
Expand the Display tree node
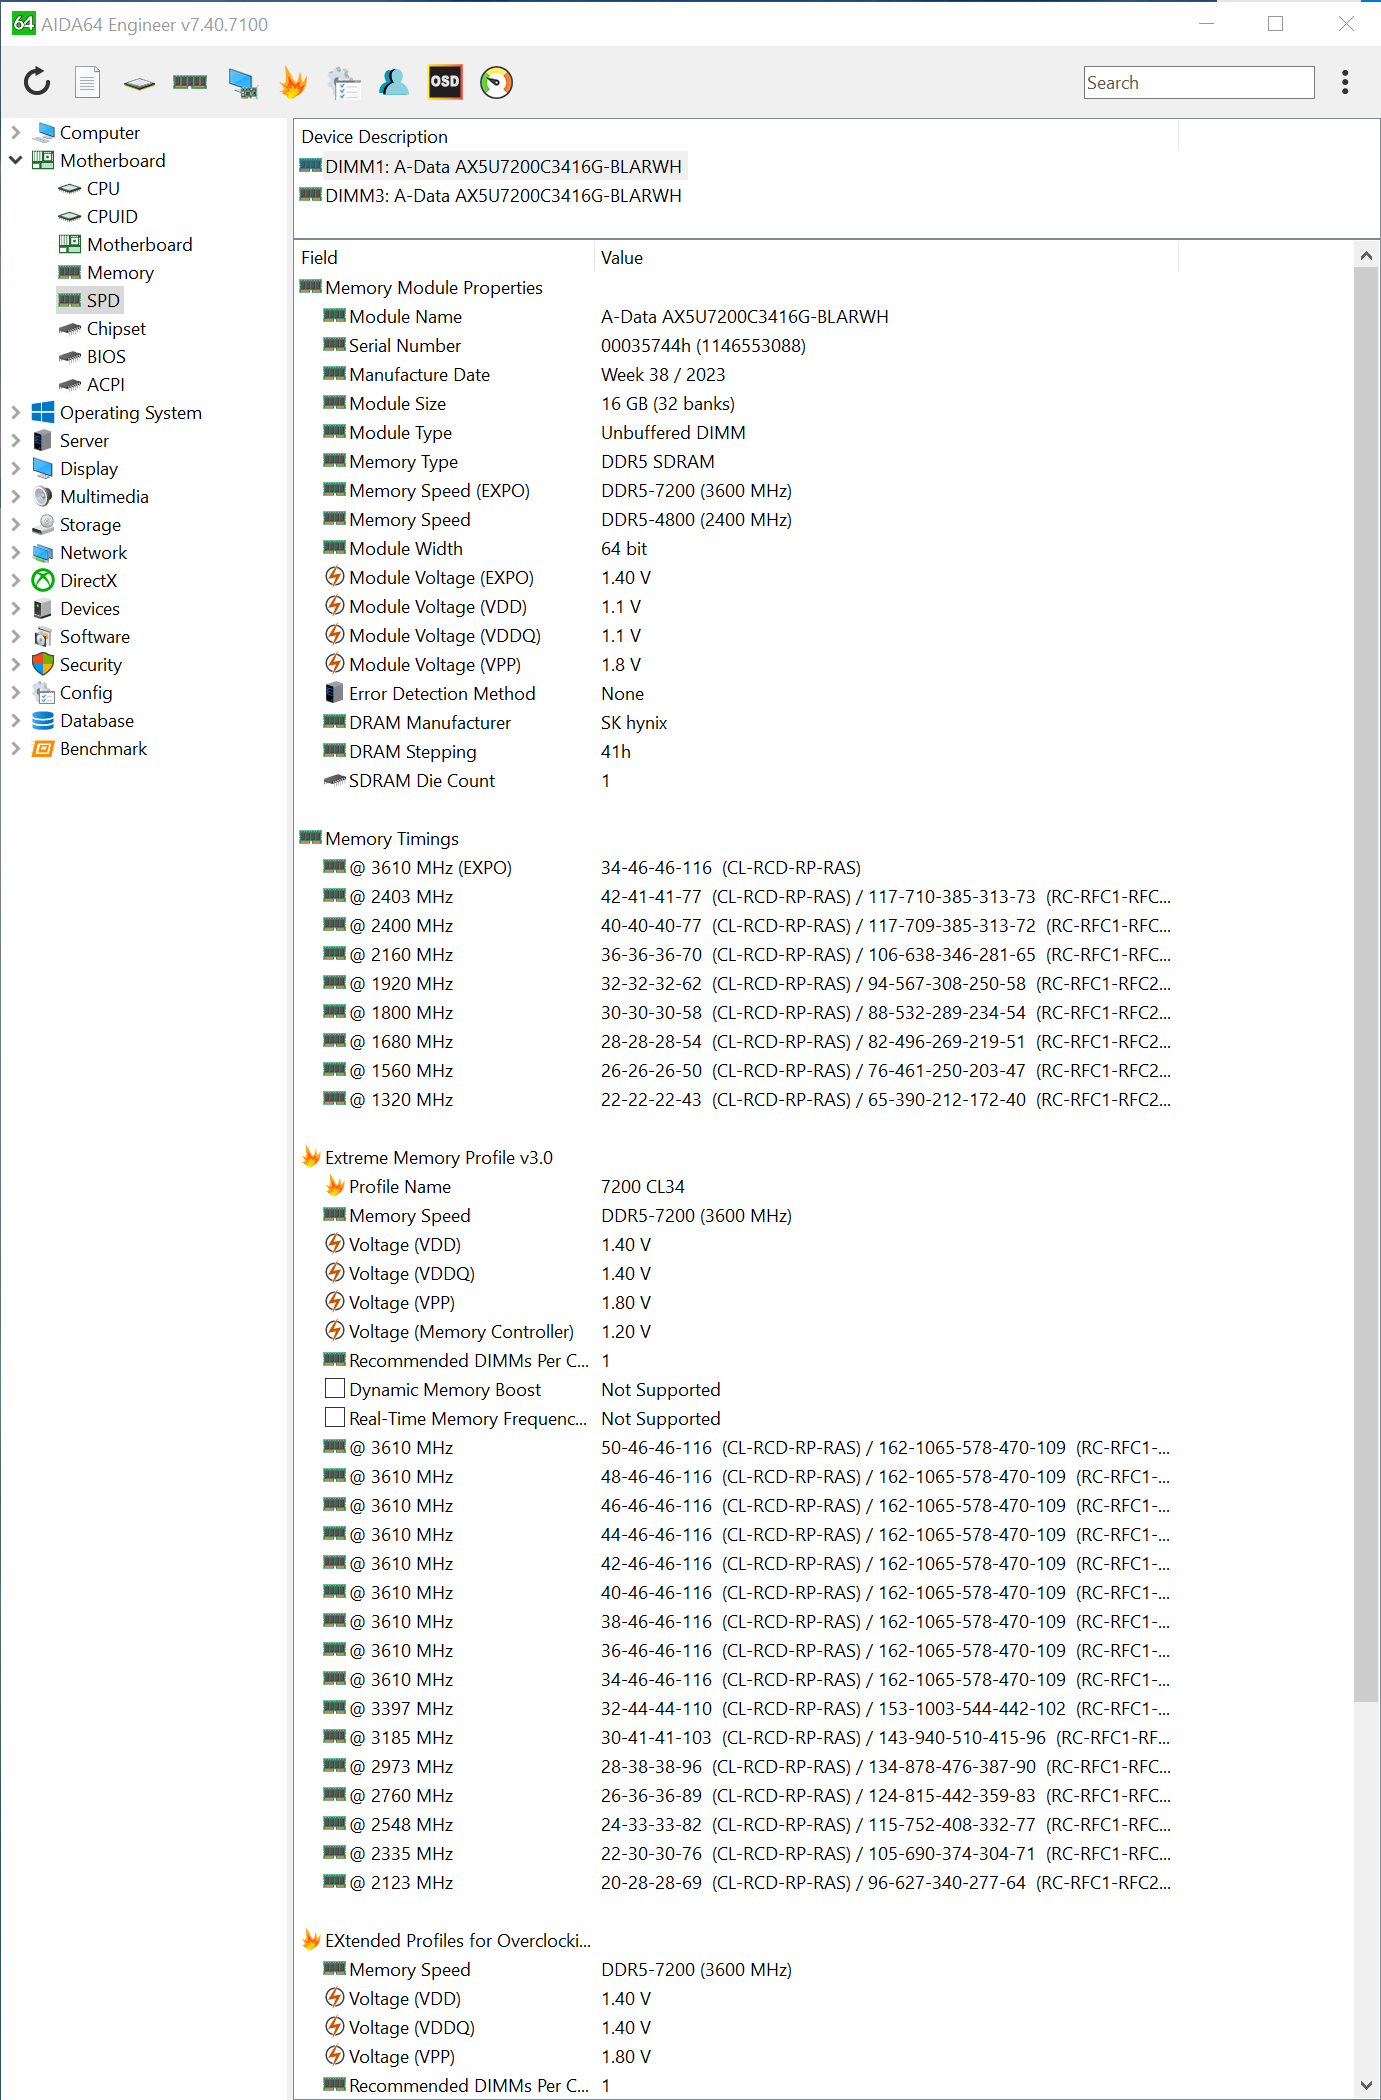[x=15, y=468]
